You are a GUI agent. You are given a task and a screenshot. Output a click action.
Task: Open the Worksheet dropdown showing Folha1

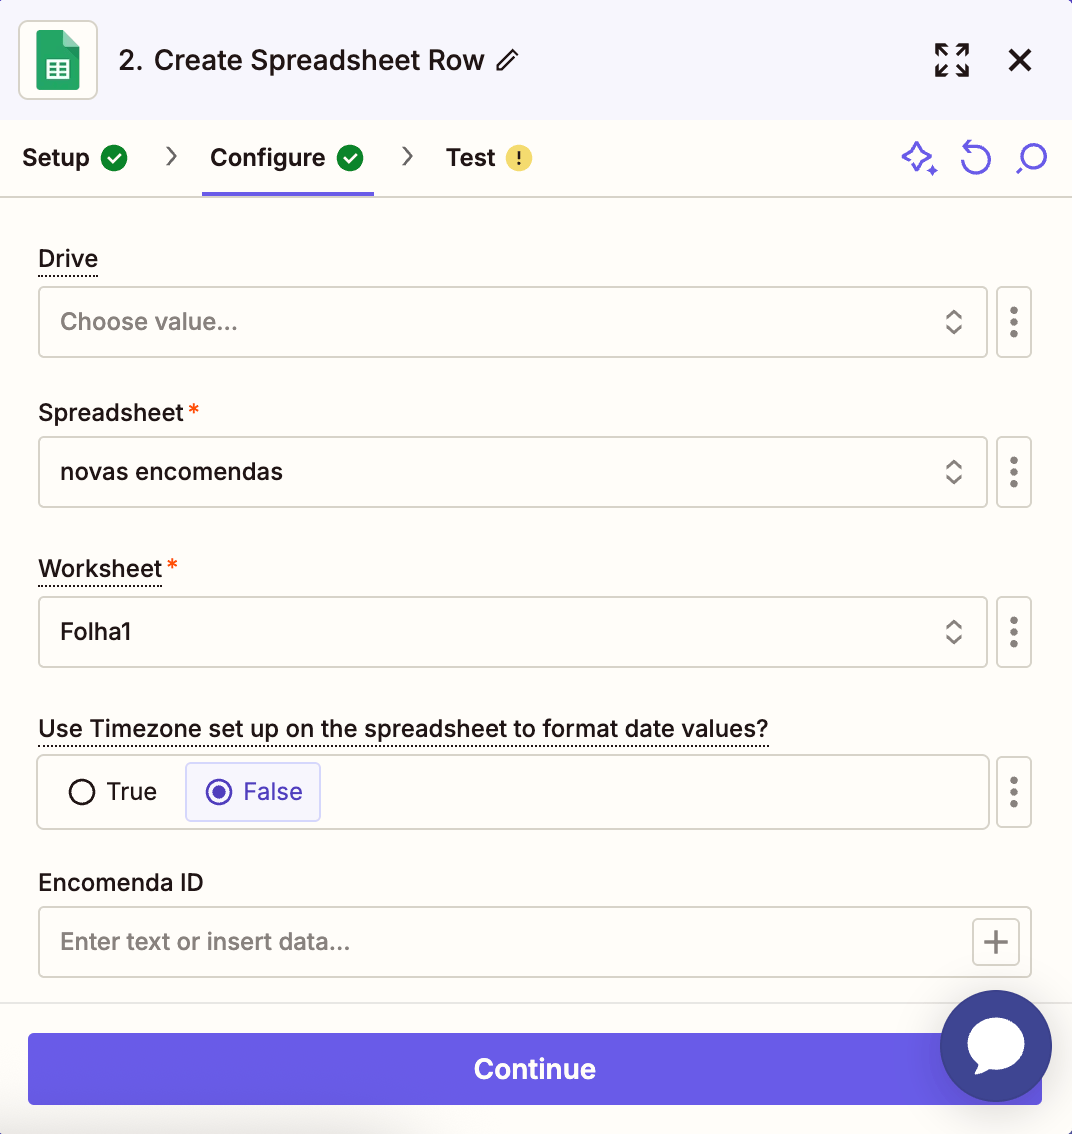coord(512,632)
